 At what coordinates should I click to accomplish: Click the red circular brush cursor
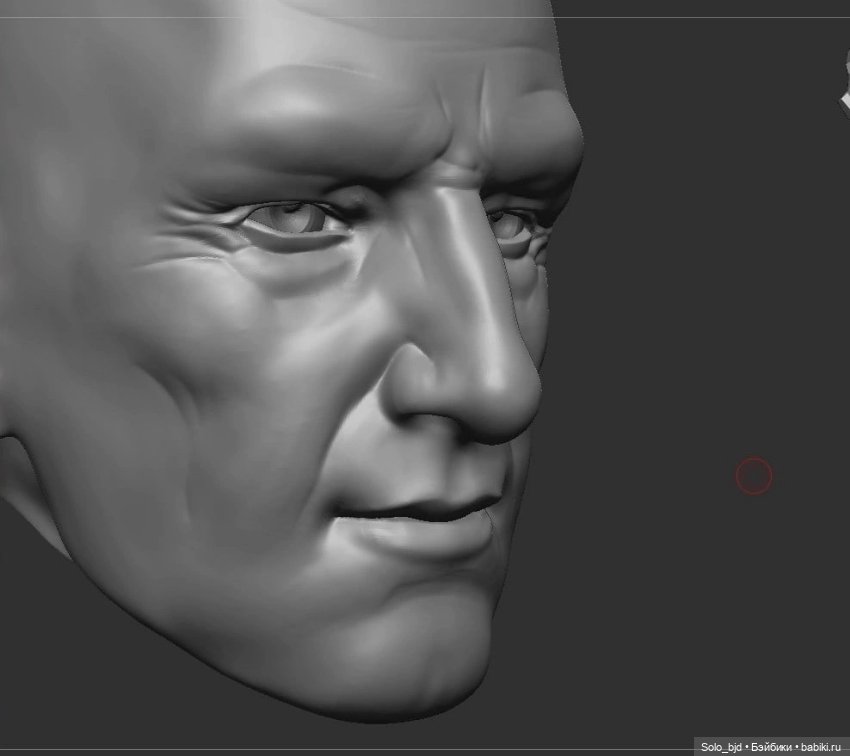click(754, 477)
